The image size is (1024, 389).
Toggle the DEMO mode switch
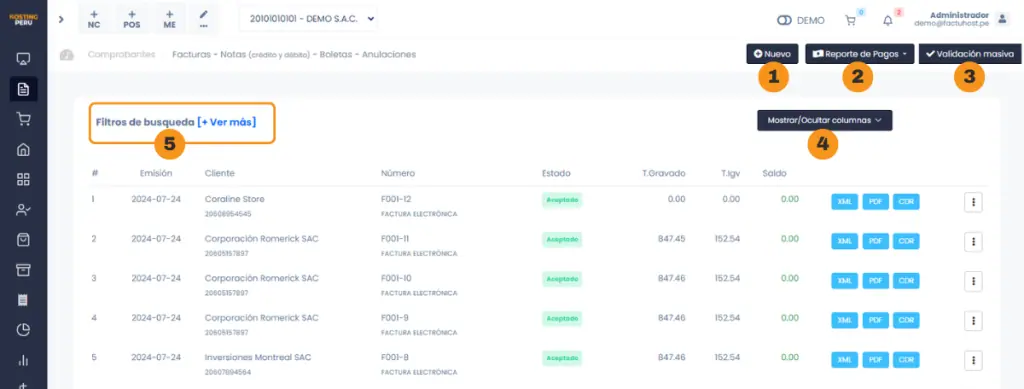tap(784, 20)
